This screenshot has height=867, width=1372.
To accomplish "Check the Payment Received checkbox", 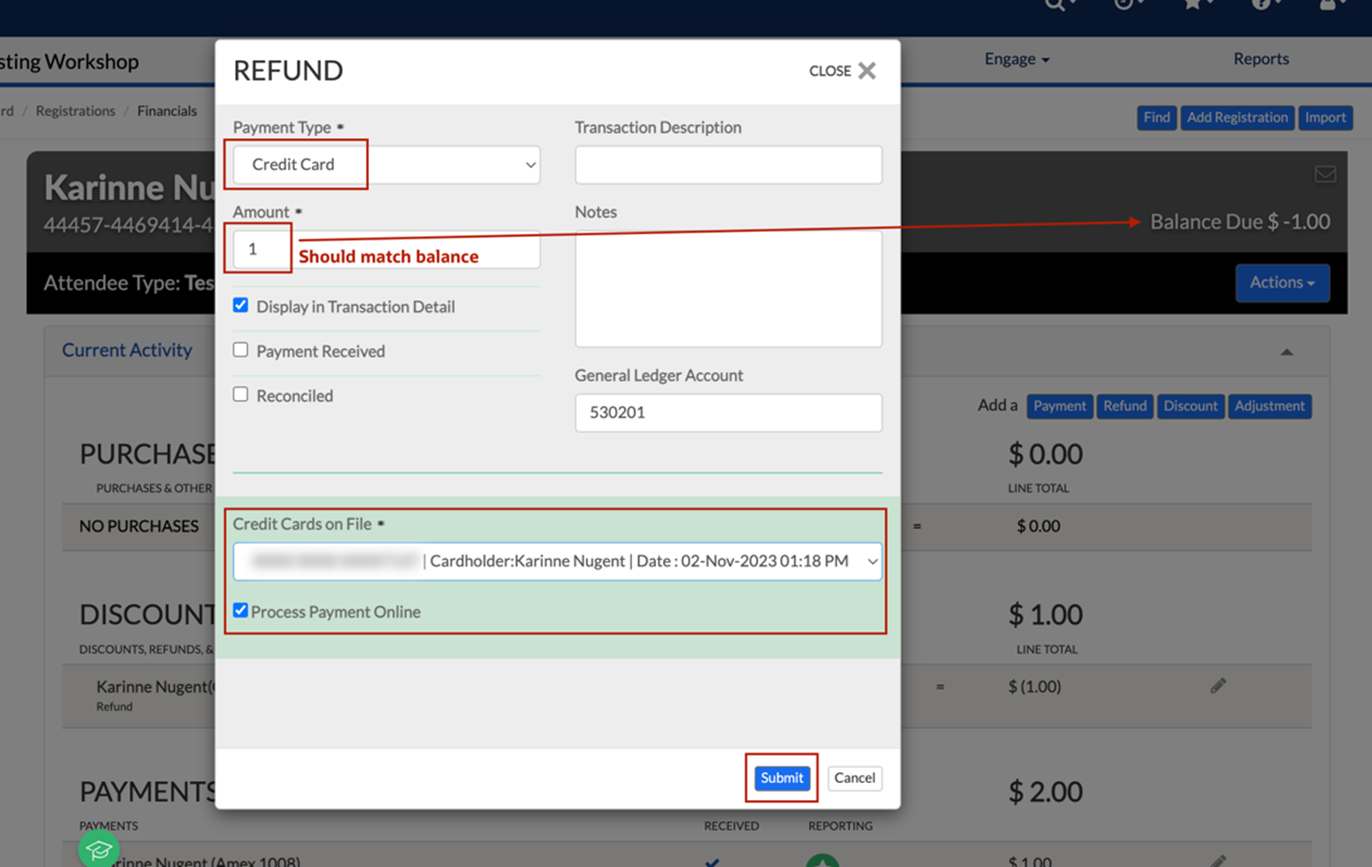I will click(240, 350).
